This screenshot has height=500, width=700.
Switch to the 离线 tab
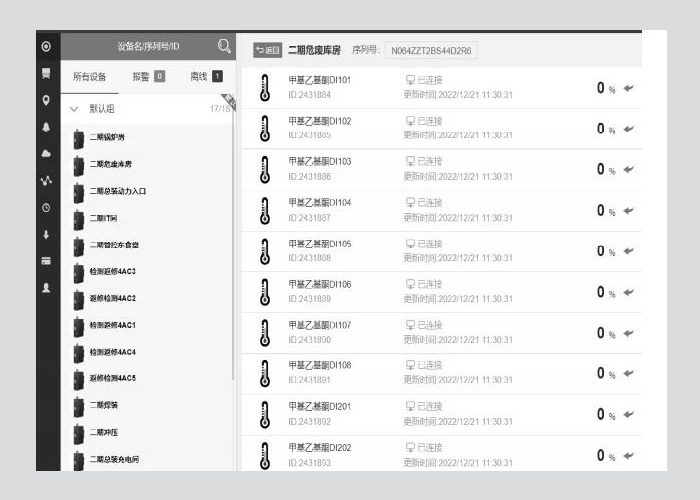click(x=206, y=76)
